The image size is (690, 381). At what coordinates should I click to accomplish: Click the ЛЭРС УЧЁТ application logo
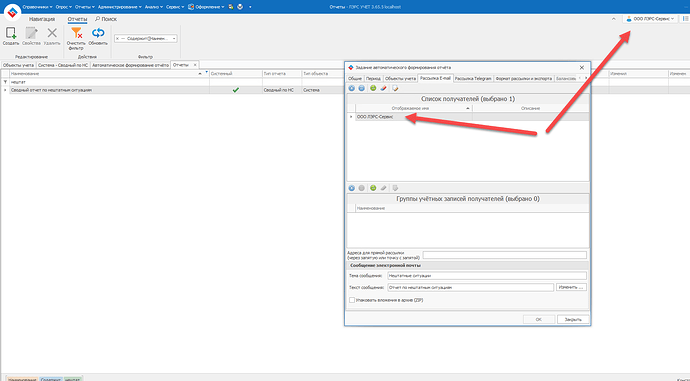(12, 12)
